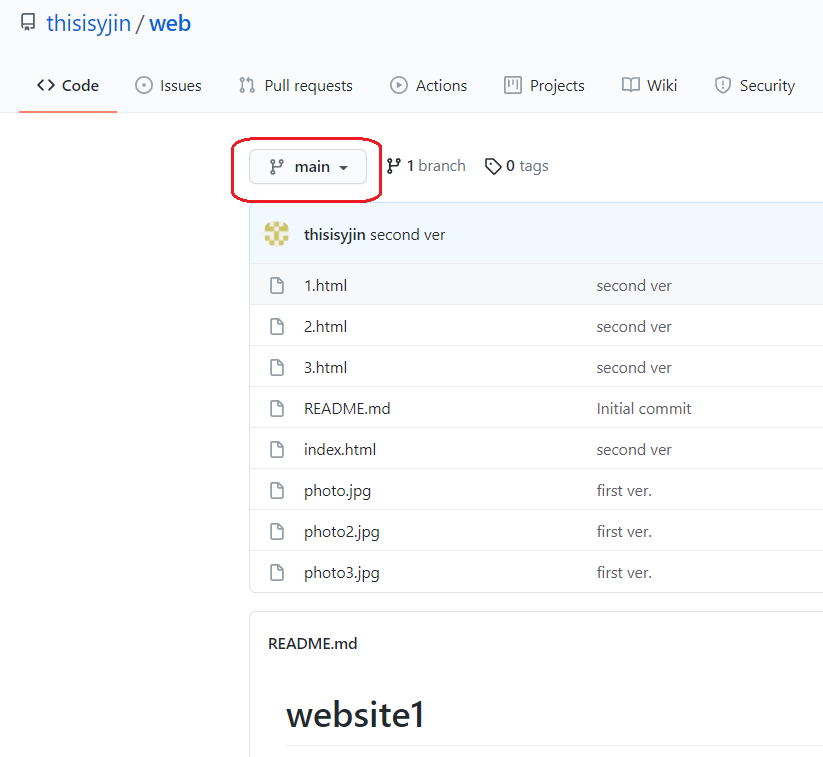
Task: Open latest commit message 'second ver'
Action: click(407, 235)
